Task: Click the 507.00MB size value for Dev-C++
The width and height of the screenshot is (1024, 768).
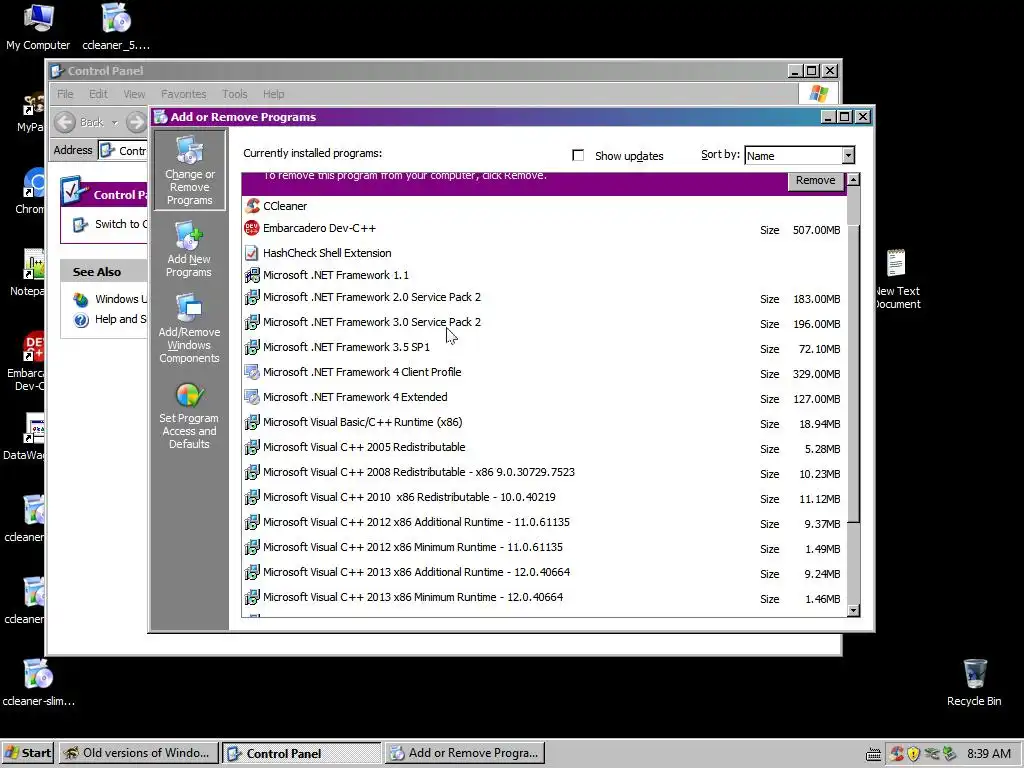Action: point(816,230)
